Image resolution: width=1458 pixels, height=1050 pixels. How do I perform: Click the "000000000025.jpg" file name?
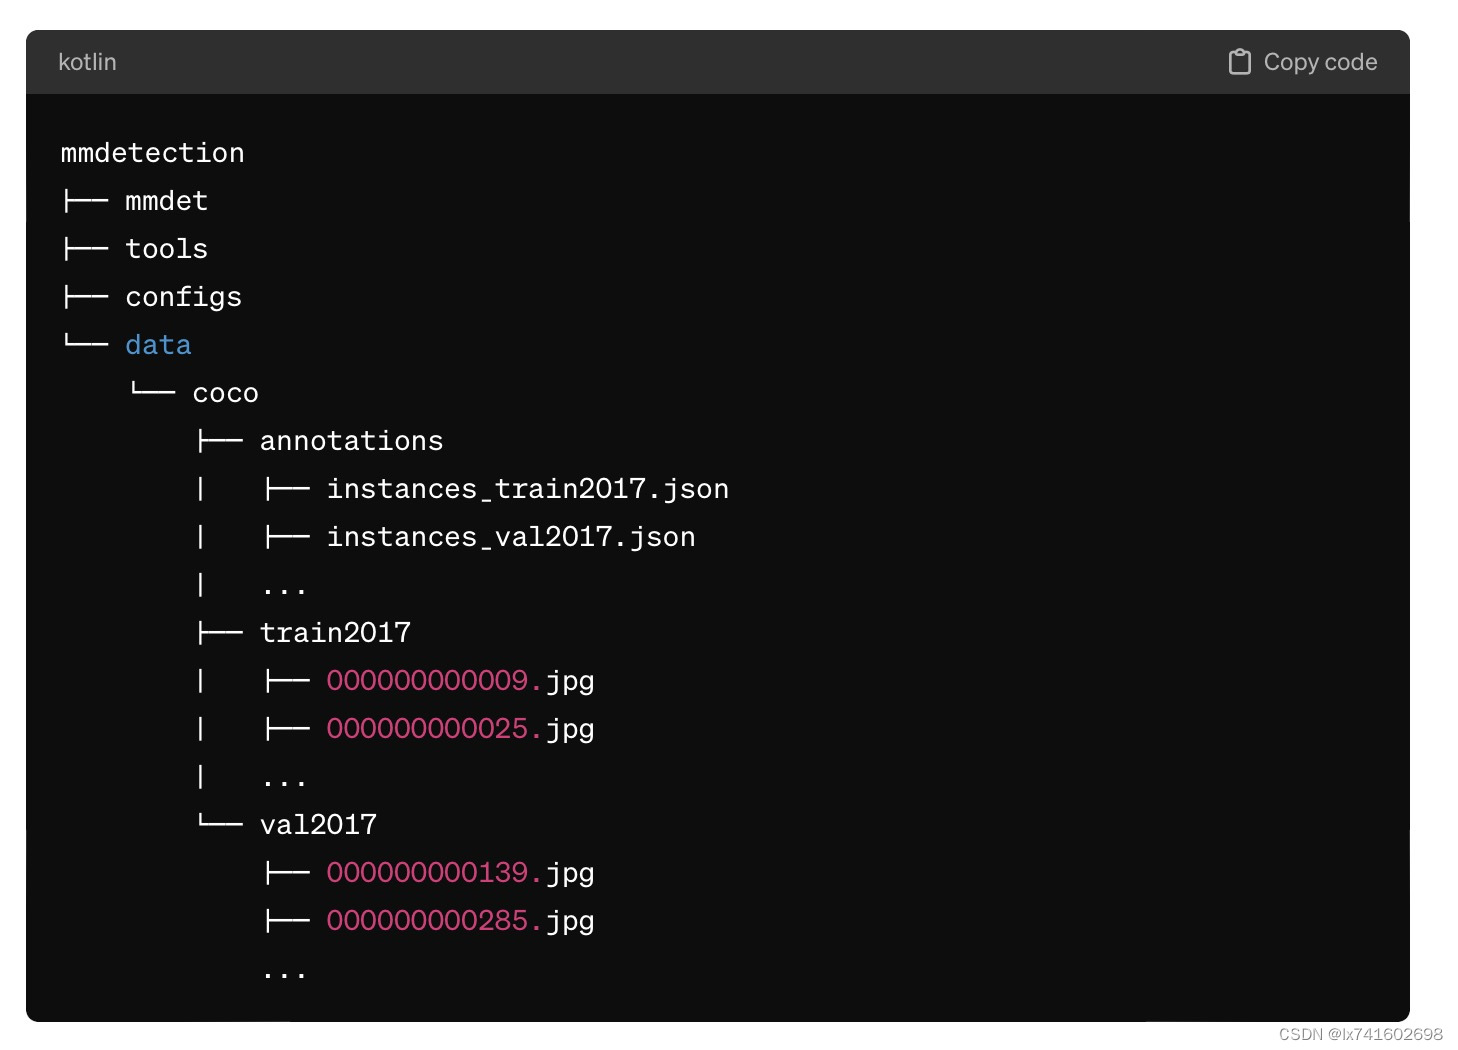(461, 729)
